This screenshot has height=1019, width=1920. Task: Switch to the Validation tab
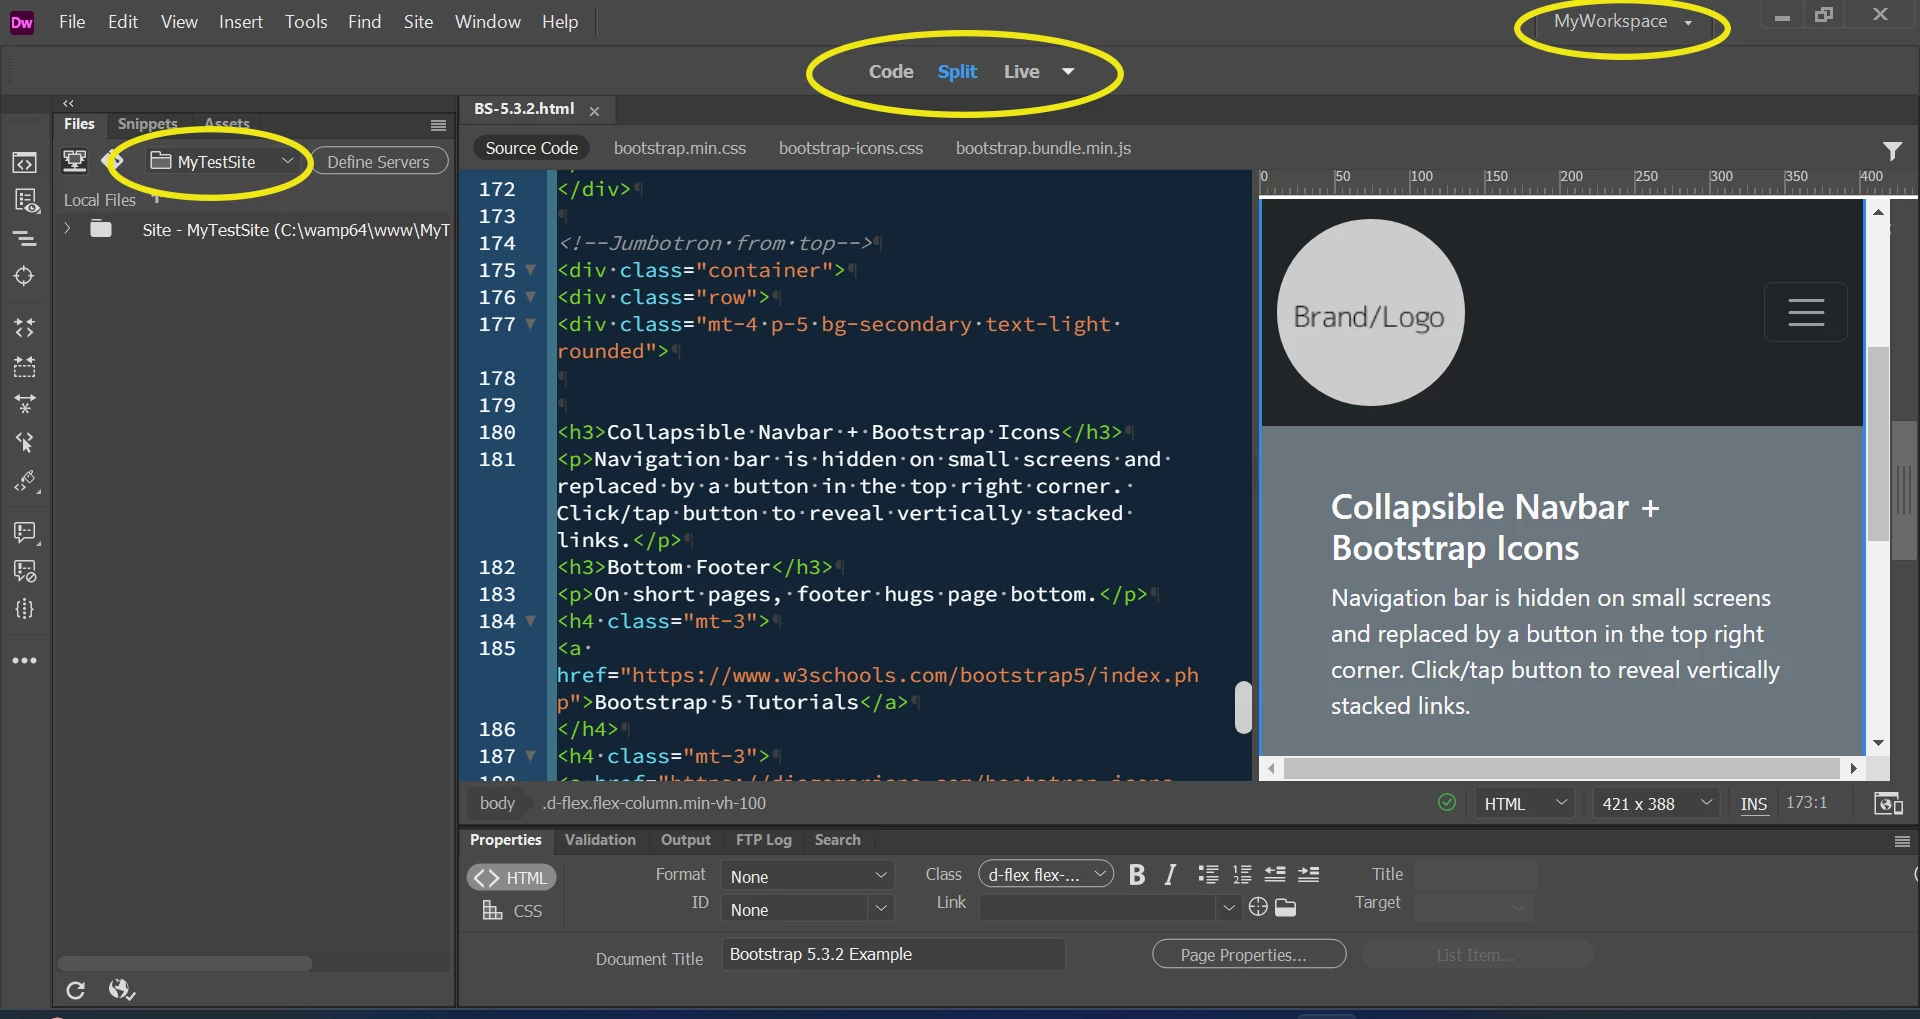[x=600, y=840]
